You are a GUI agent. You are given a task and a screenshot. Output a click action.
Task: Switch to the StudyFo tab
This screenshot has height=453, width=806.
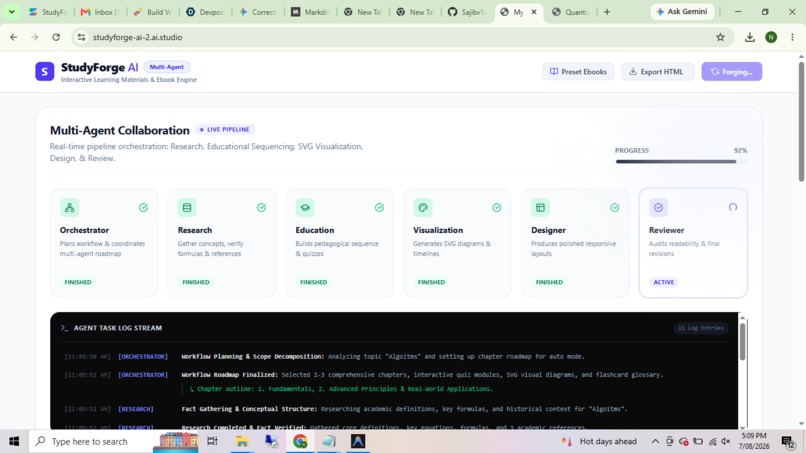pyautogui.click(x=48, y=12)
